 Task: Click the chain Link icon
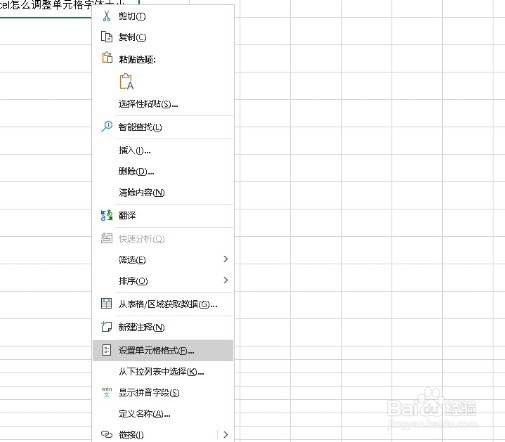[x=107, y=434]
